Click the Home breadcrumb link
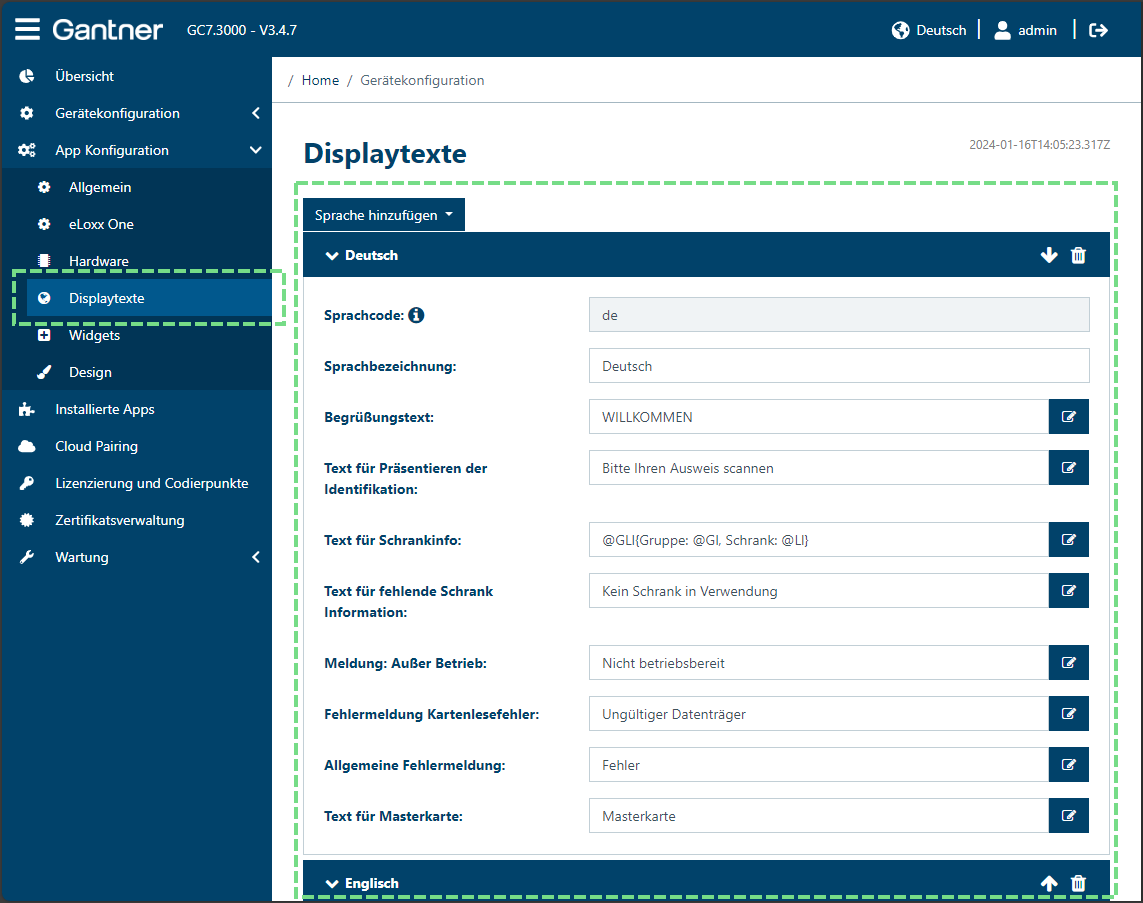 coord(320,80)
